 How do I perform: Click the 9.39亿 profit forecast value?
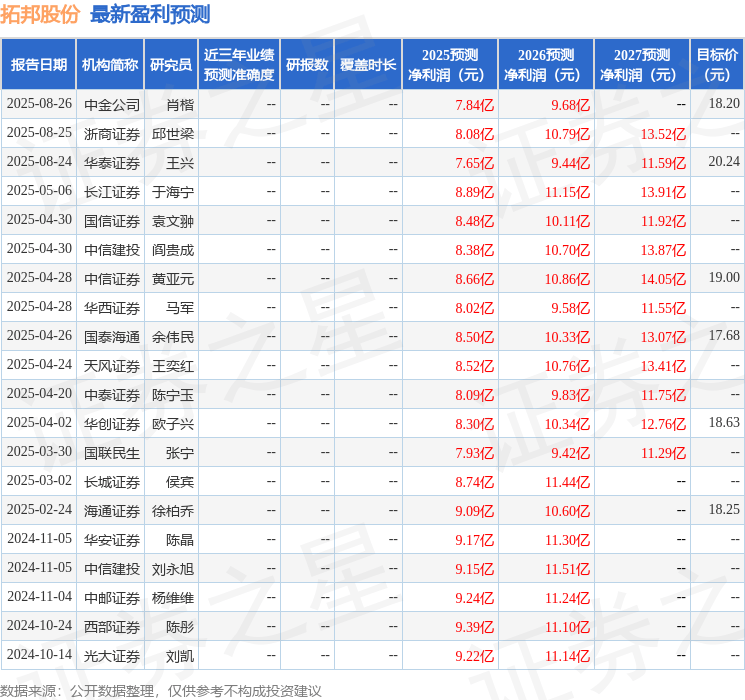point(474,627)
